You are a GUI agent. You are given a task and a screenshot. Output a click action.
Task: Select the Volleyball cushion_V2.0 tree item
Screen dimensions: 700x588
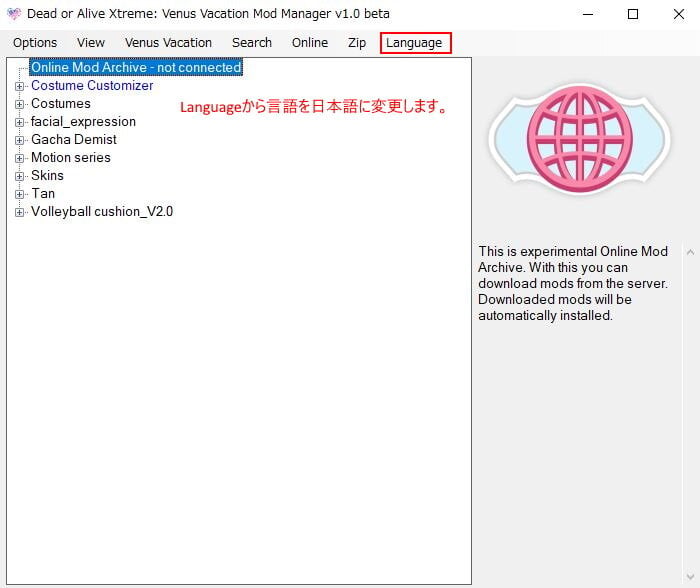[x=102, y=212]
